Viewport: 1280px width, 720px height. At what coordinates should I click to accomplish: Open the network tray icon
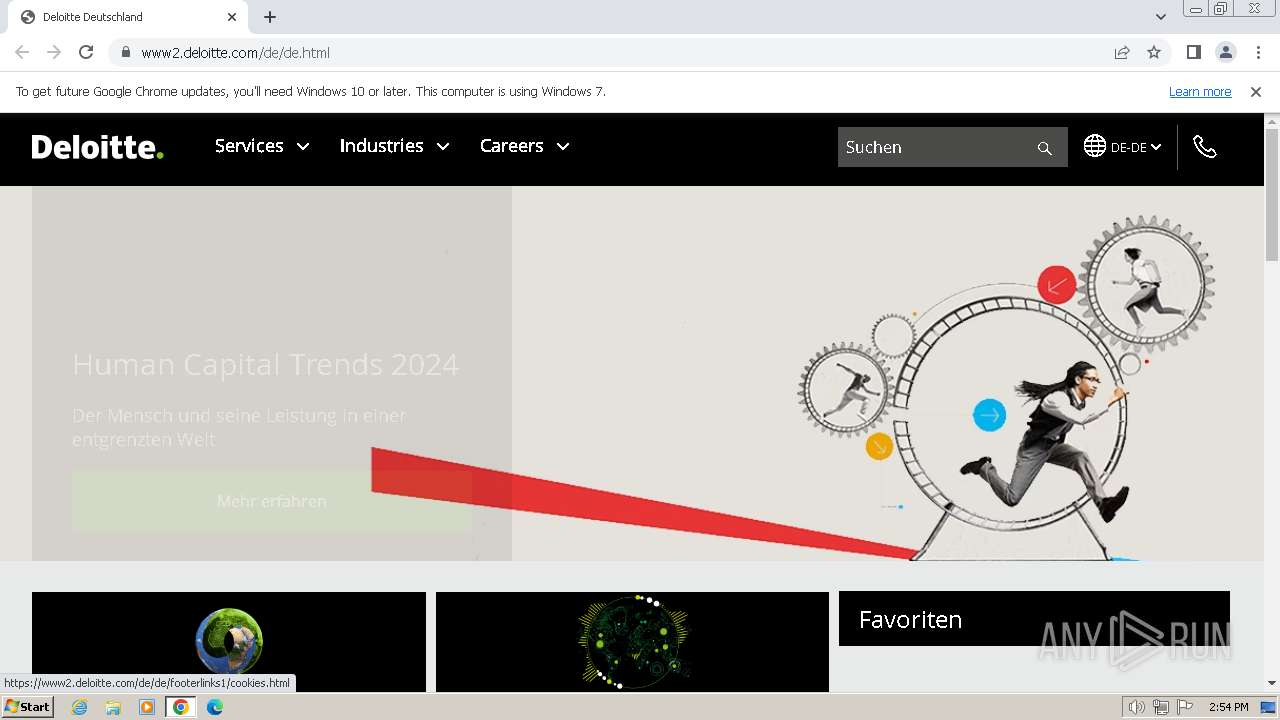pos(1161,707)
